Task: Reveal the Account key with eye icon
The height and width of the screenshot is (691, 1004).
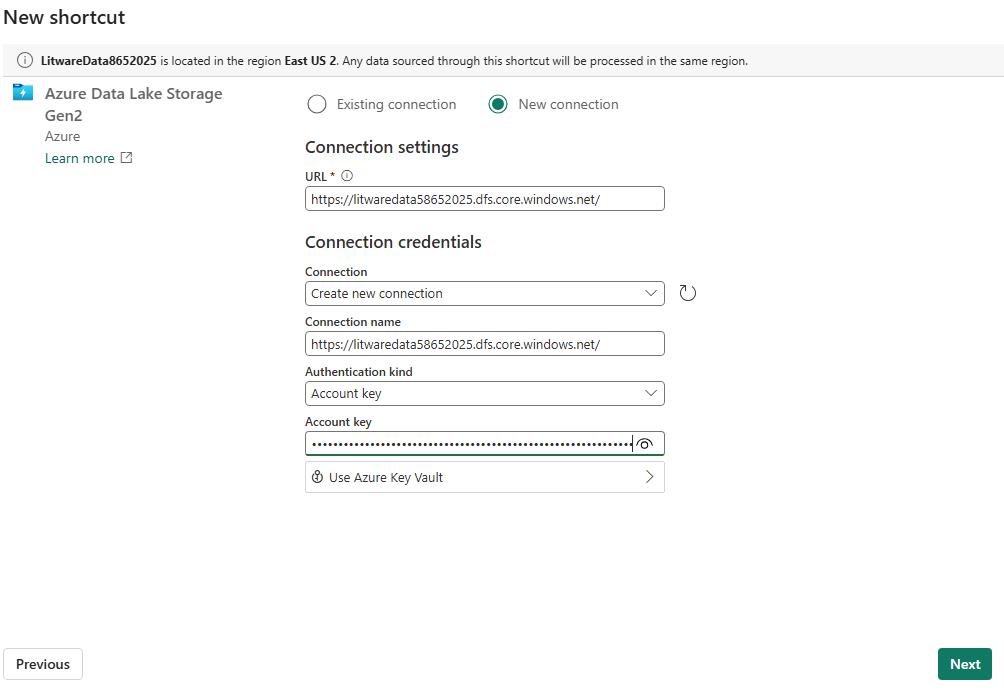Action: click(645, 444)
